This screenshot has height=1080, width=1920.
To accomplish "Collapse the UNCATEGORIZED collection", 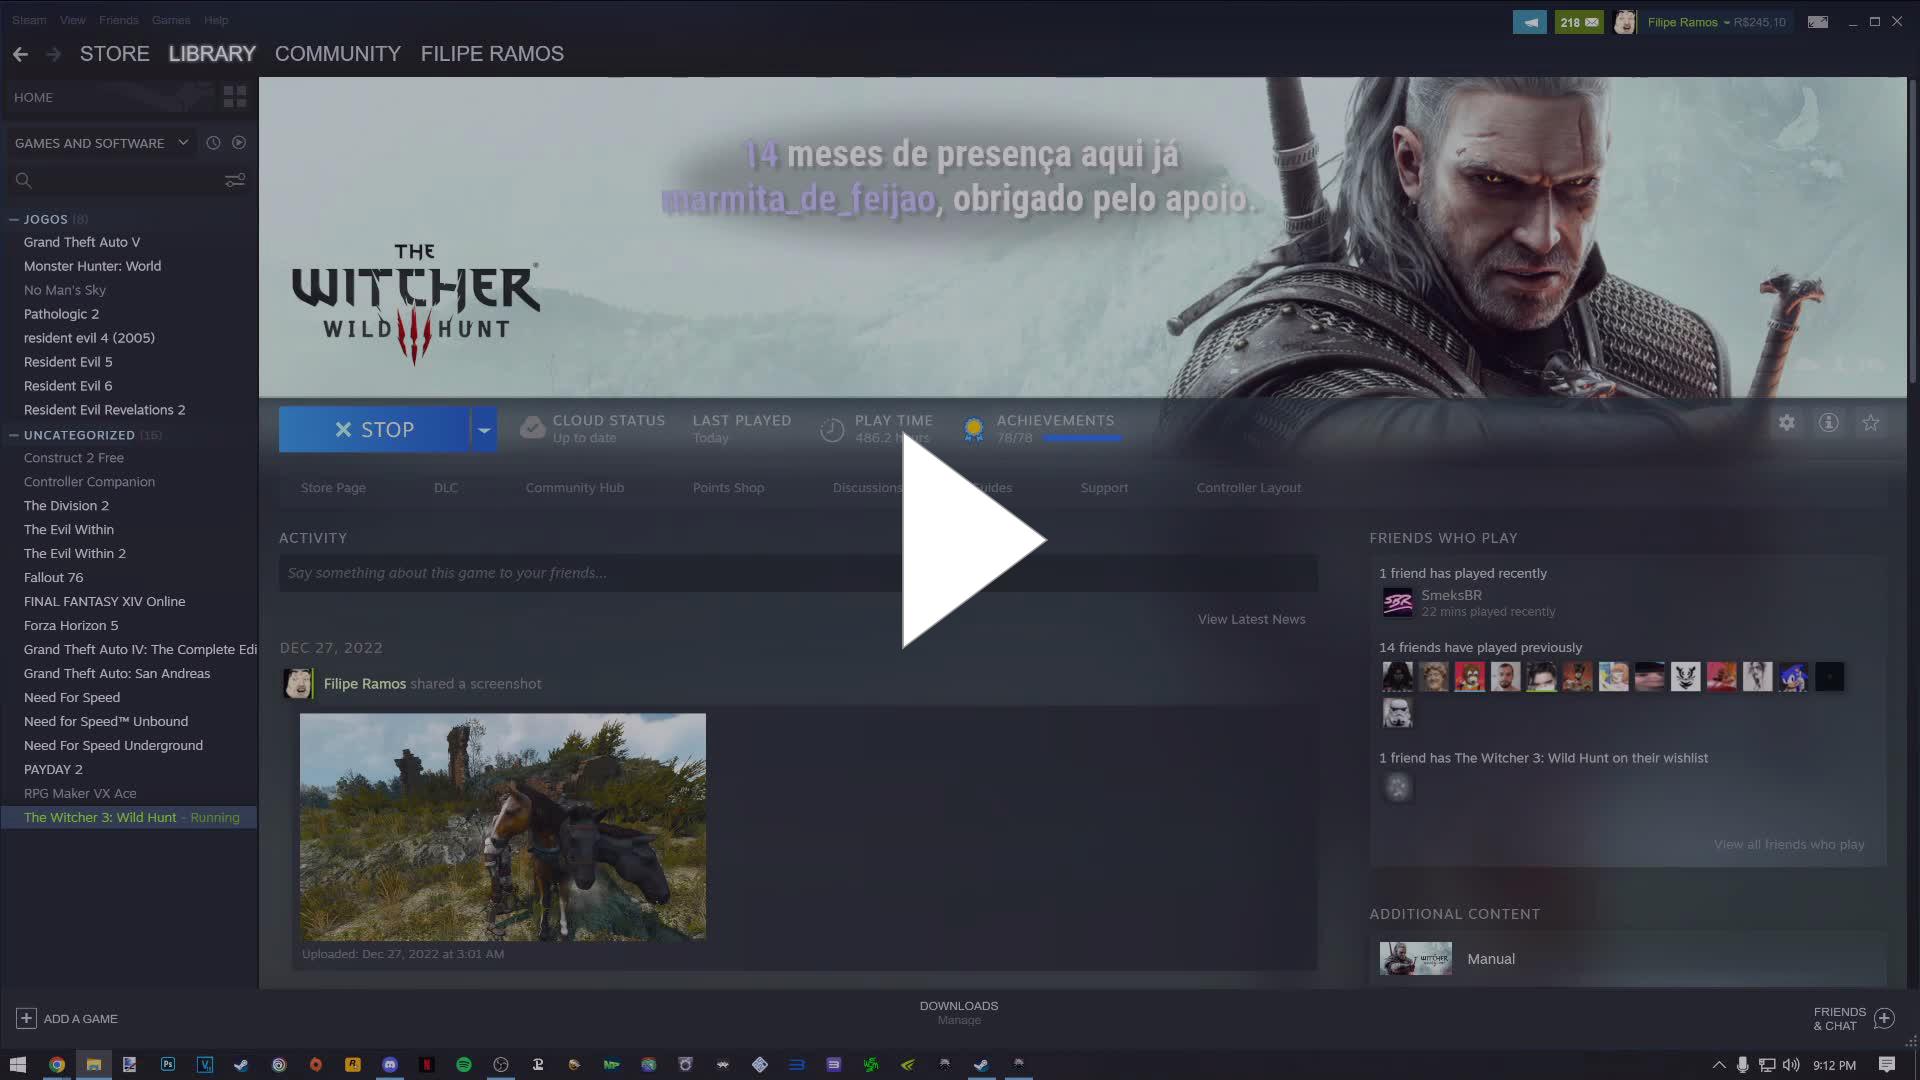I will pos(14,435).
